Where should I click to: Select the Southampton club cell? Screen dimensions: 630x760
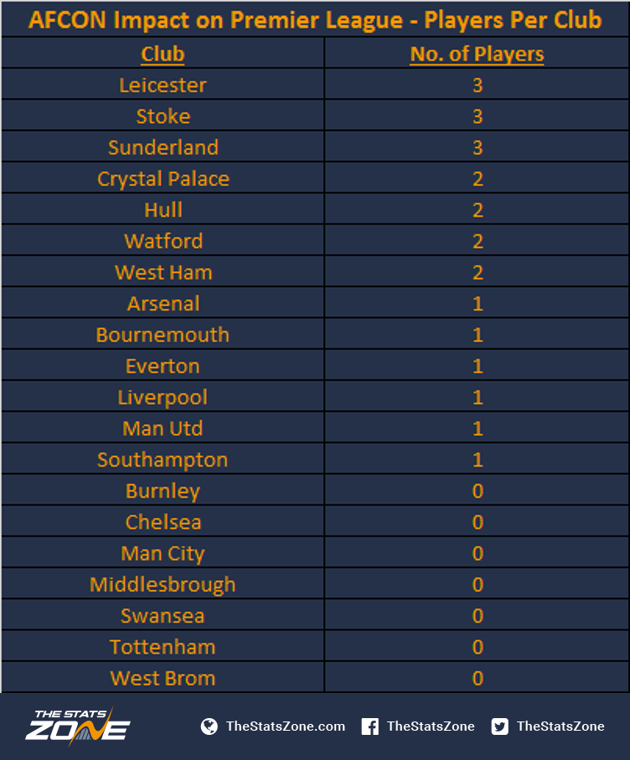[x=163, y=459]
